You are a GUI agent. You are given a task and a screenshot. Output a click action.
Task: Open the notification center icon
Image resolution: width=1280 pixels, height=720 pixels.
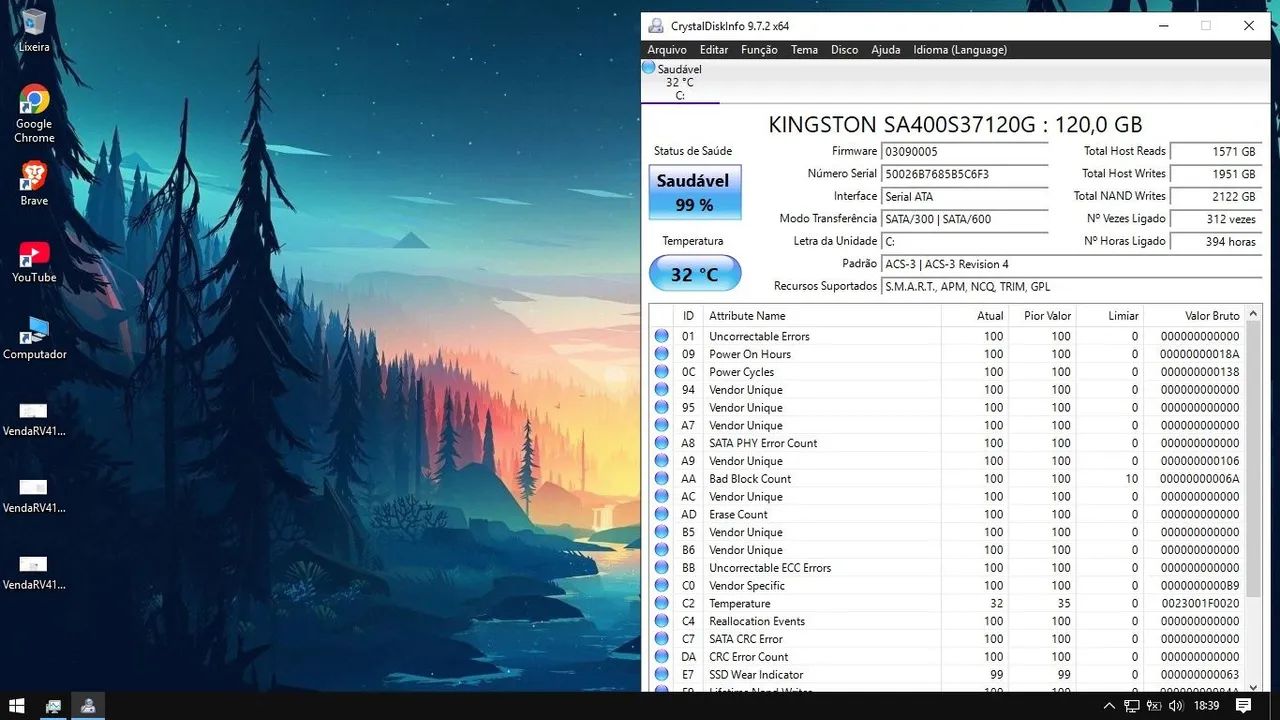coord(1243,706)
